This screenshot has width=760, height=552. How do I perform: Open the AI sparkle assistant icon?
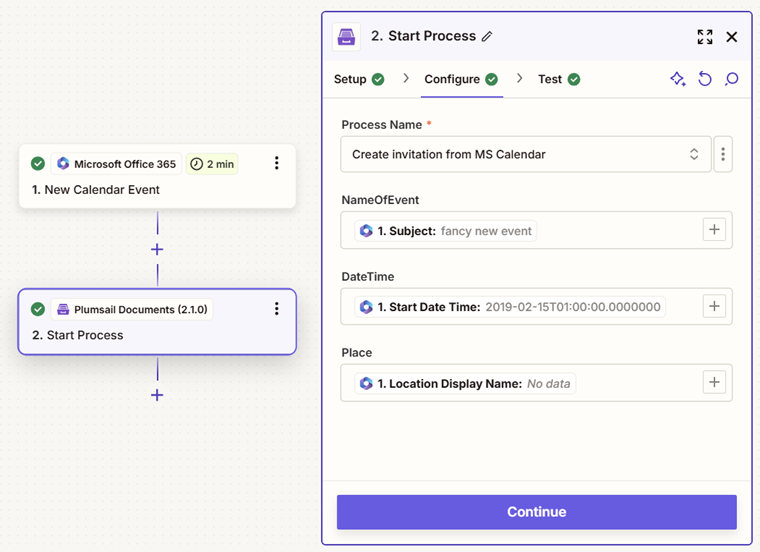[678, 79]
